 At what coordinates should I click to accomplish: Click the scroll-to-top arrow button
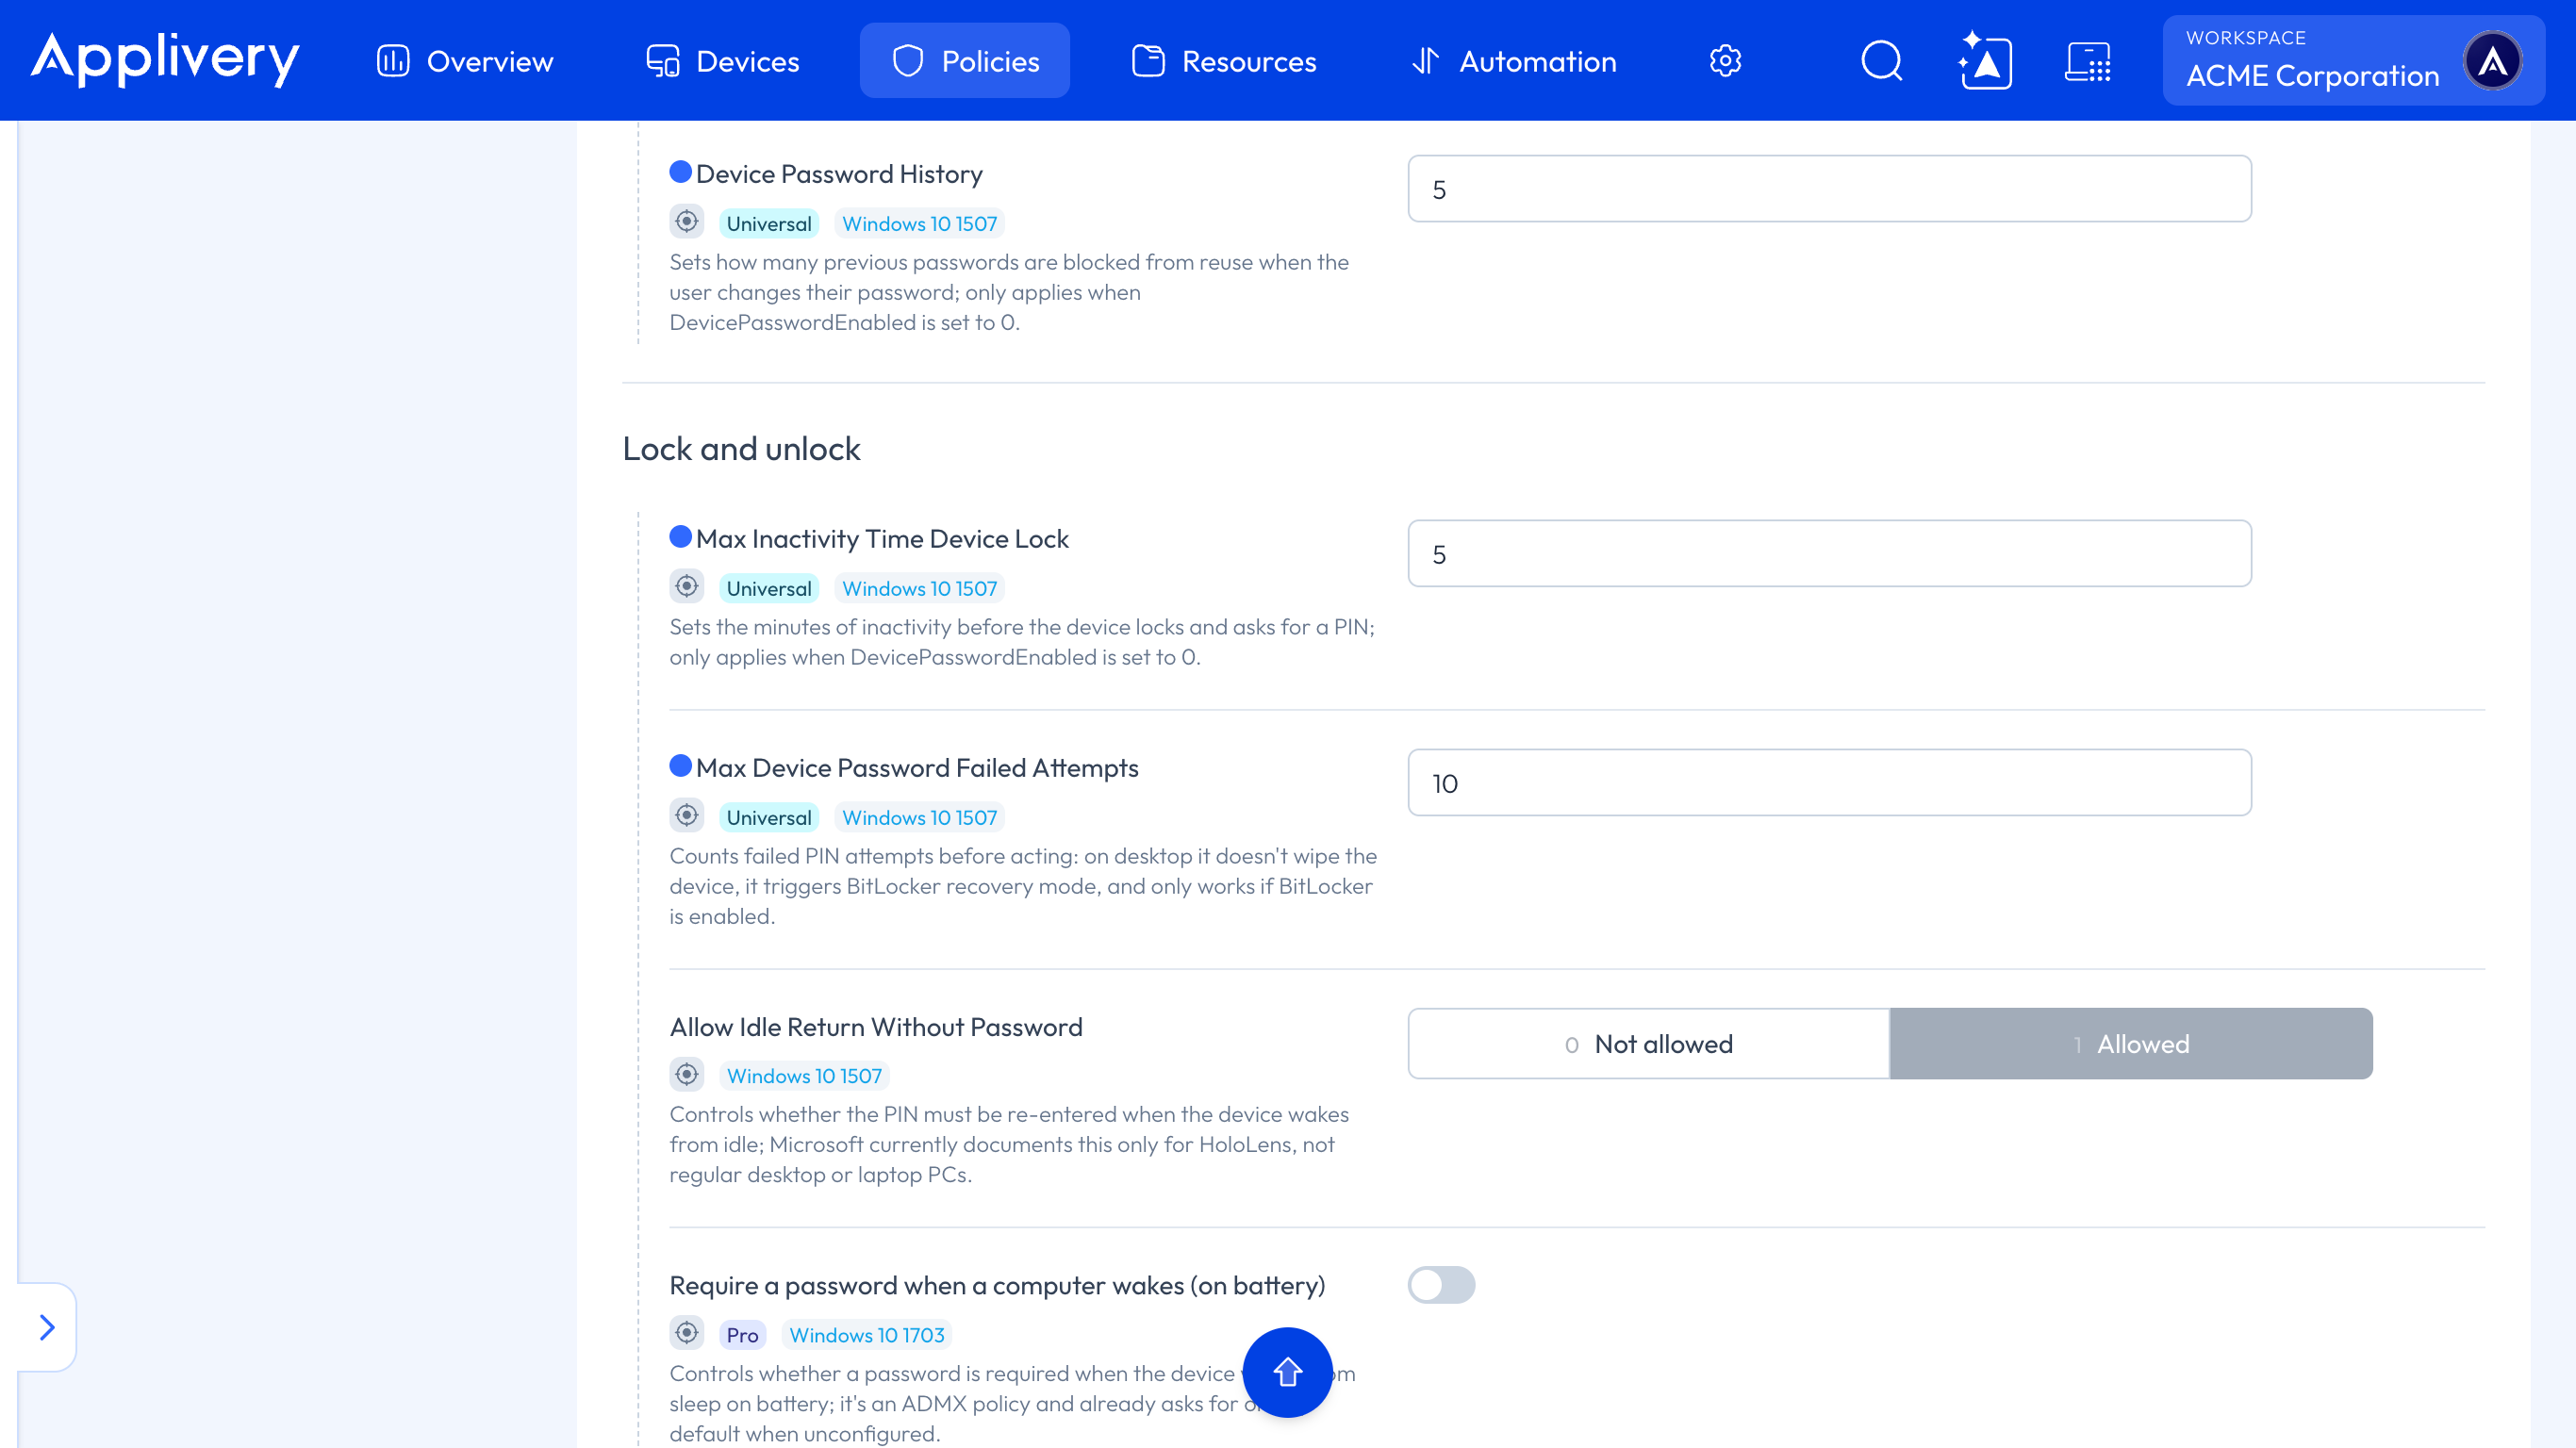pos(1287,1372)
